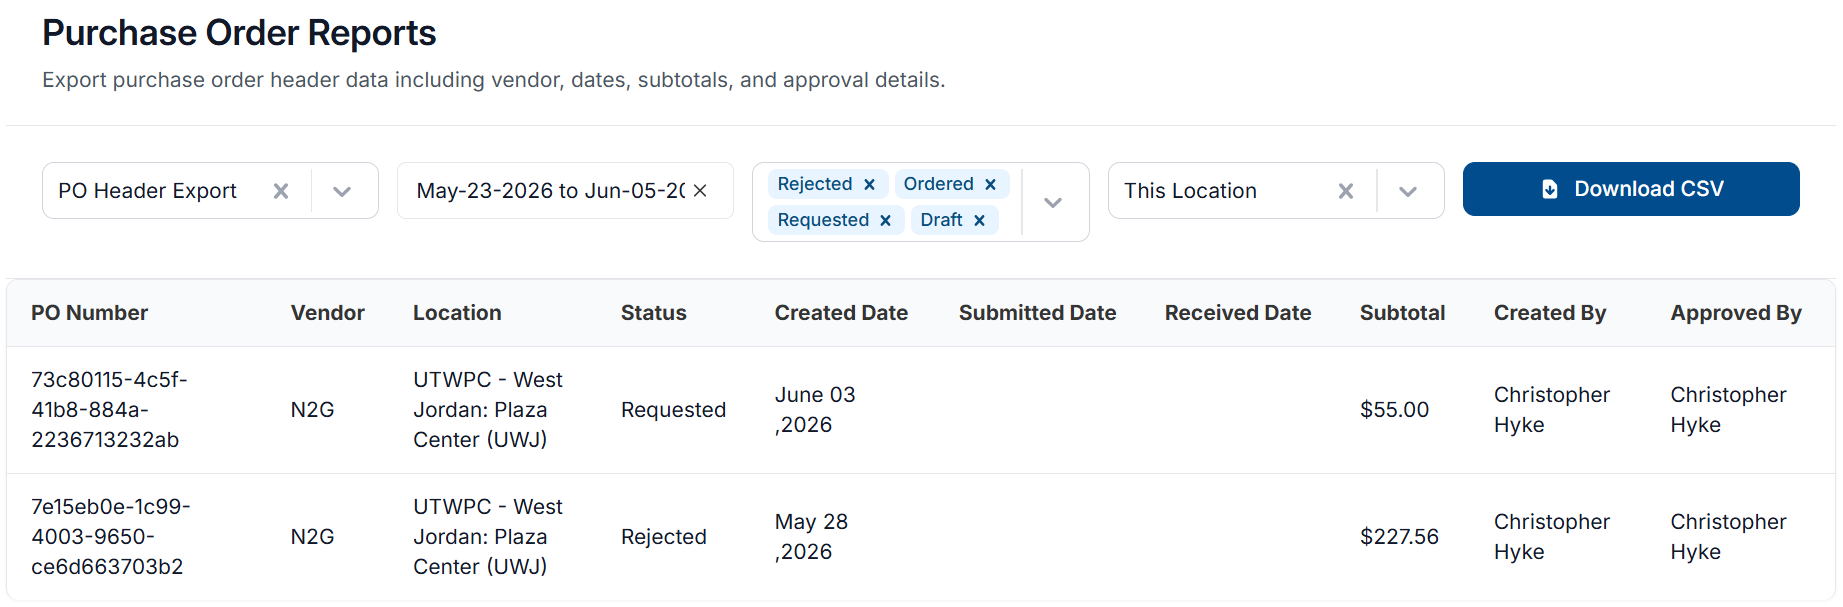Click the Requested filter tag label
Viewport: 1843px width, 607px height.
click(x=823, y=220)
